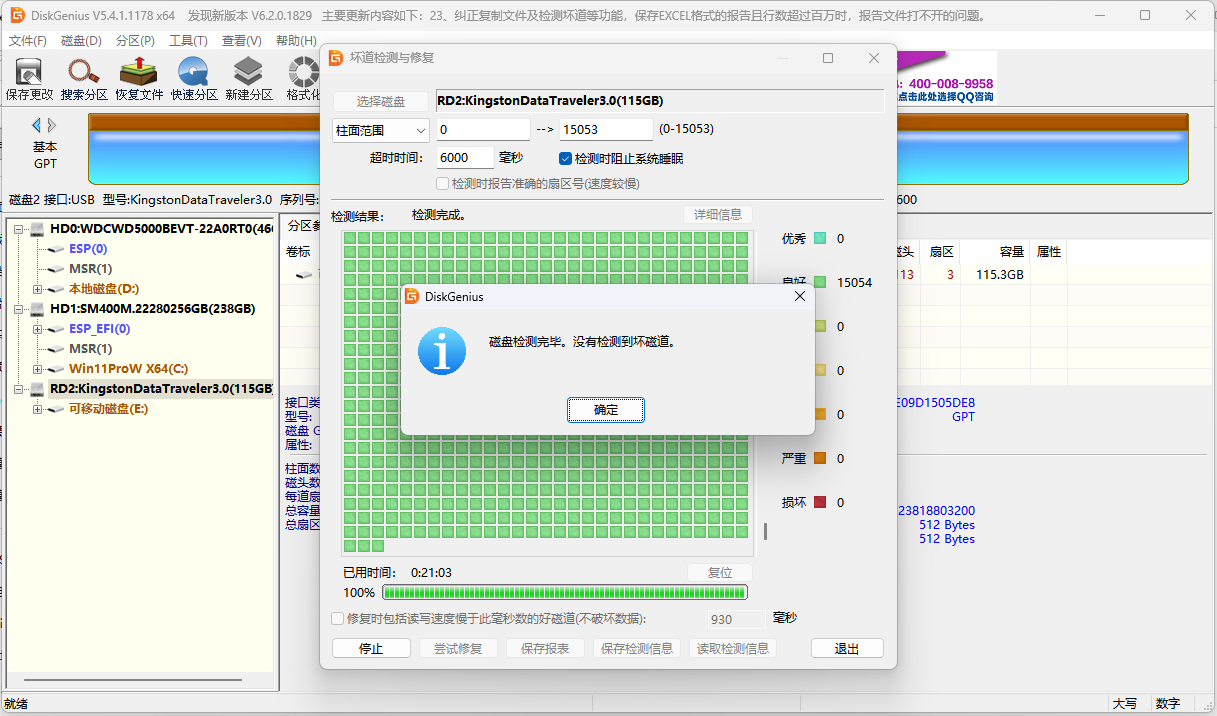
Task: Click the partition icon beside ESP(0)
Action: coord(57,249)
